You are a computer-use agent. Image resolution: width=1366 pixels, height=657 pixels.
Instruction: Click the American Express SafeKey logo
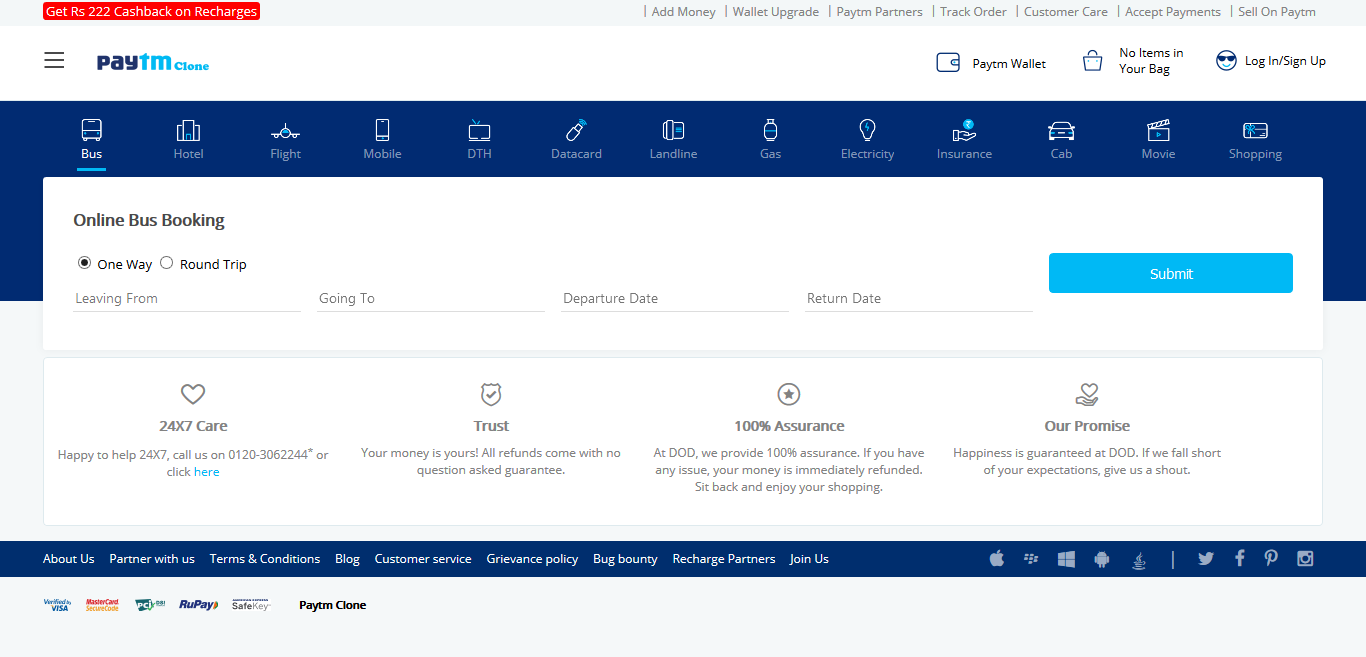(x=251, y=605)
